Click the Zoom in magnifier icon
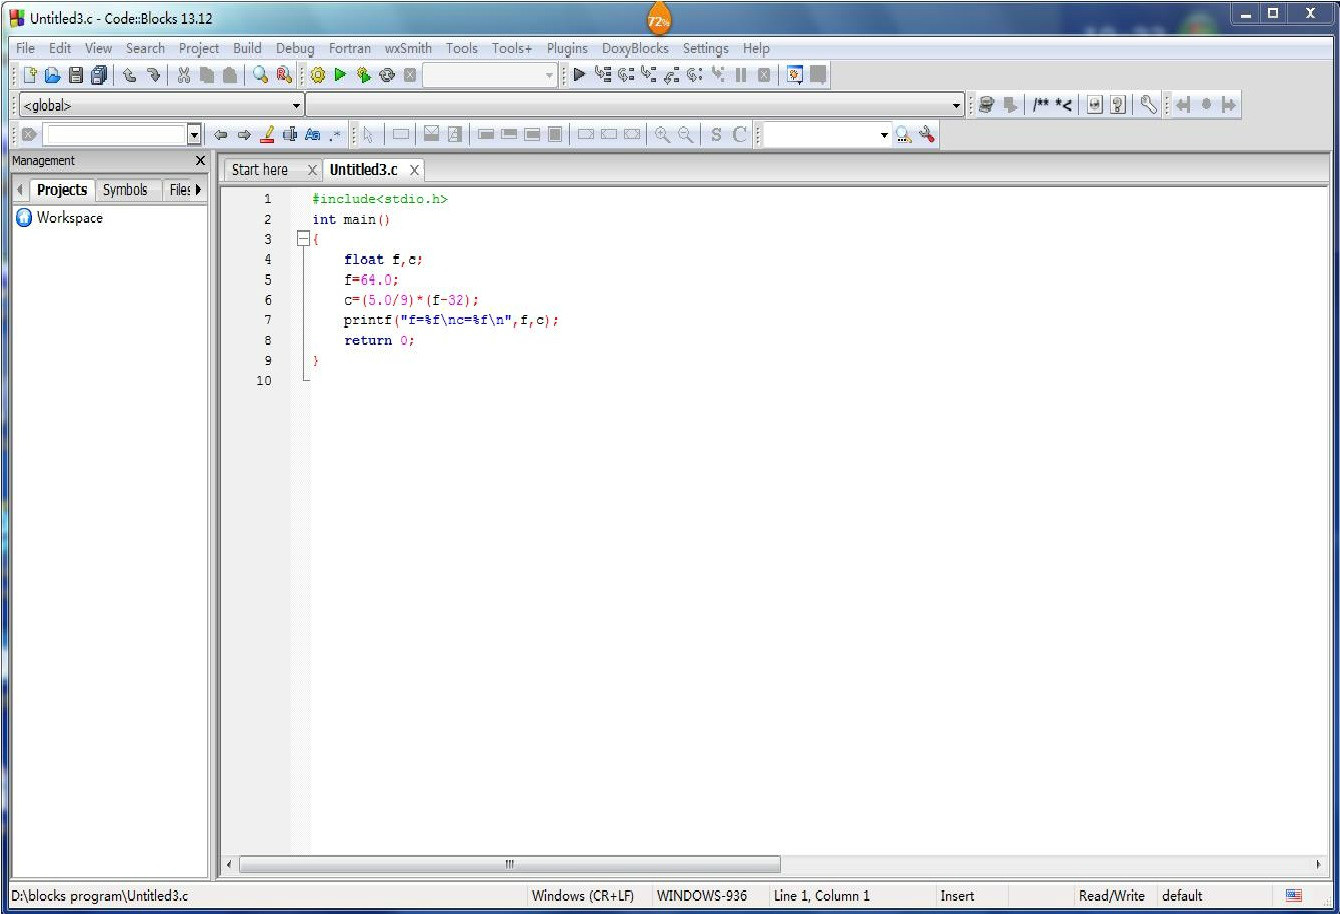This screenshot has height=914, width=1340. [662, 134]
